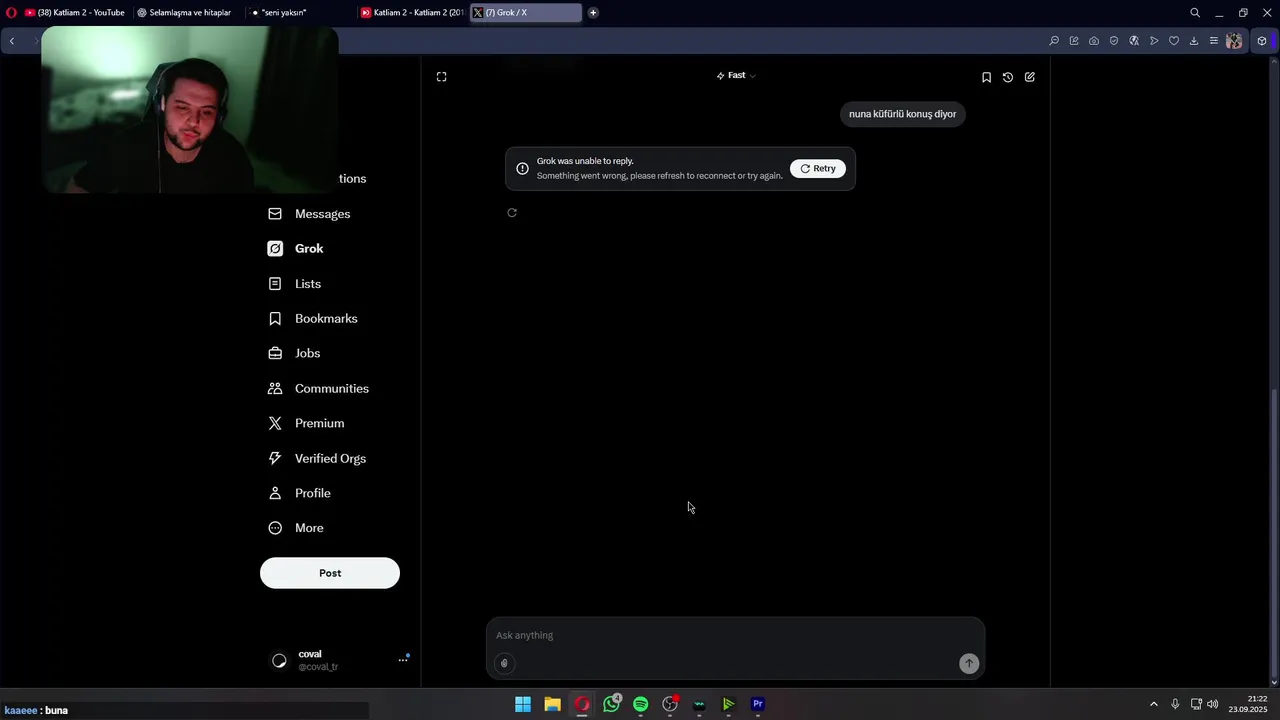Image resolution: width=1280 pixels, height=720 pixels.
Task: Open the ad blocker shield icon
Action: click(1114, 41)
